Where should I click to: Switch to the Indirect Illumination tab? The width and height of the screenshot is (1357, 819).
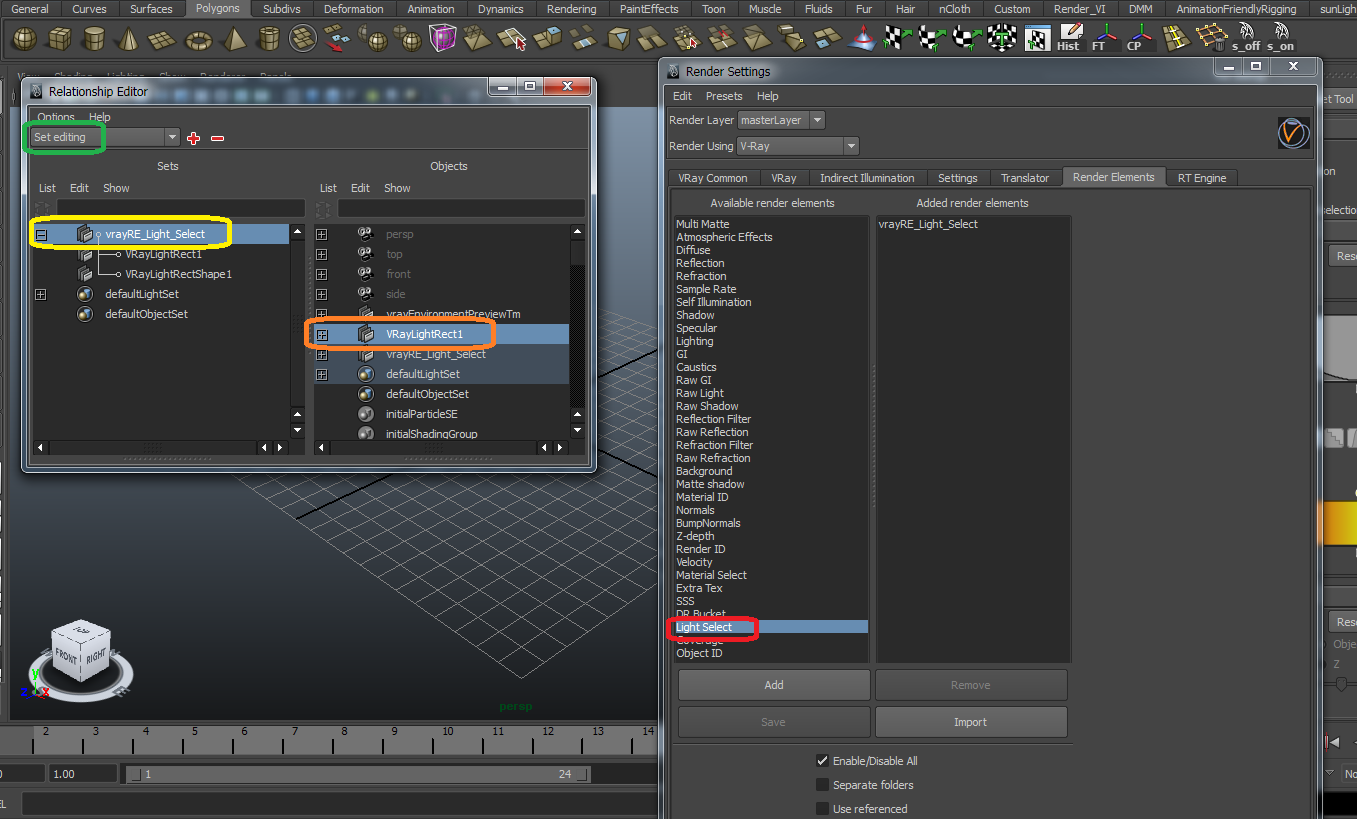pyautogui.click(x=866, y=178)
